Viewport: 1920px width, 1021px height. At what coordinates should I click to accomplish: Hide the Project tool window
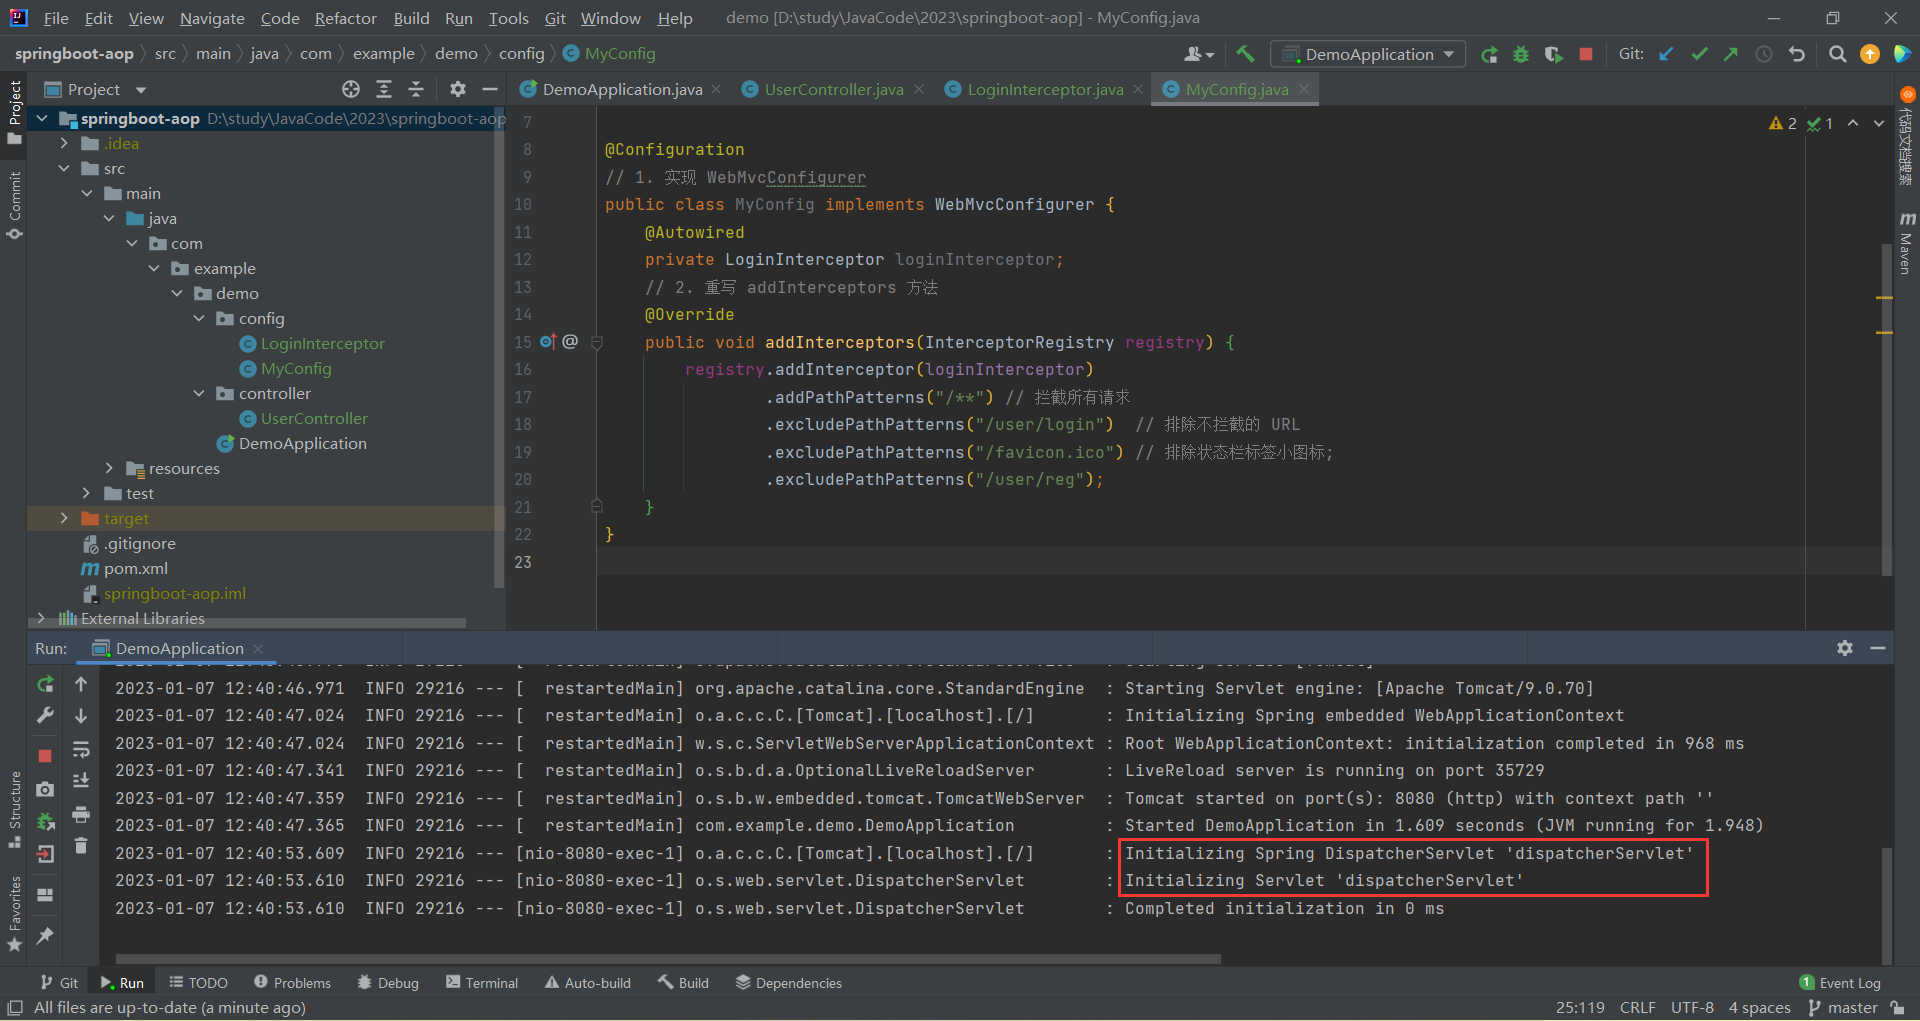pos(490,89)
